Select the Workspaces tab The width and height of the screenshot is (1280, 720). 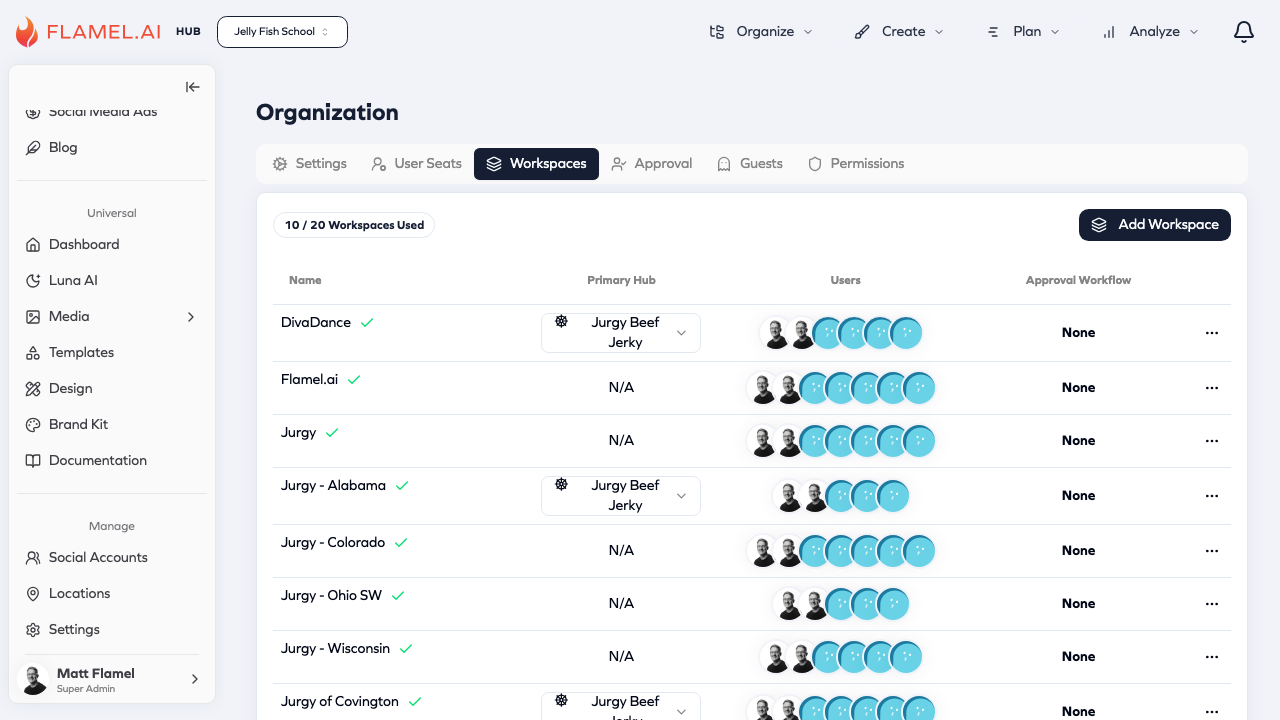coord(536,164)
